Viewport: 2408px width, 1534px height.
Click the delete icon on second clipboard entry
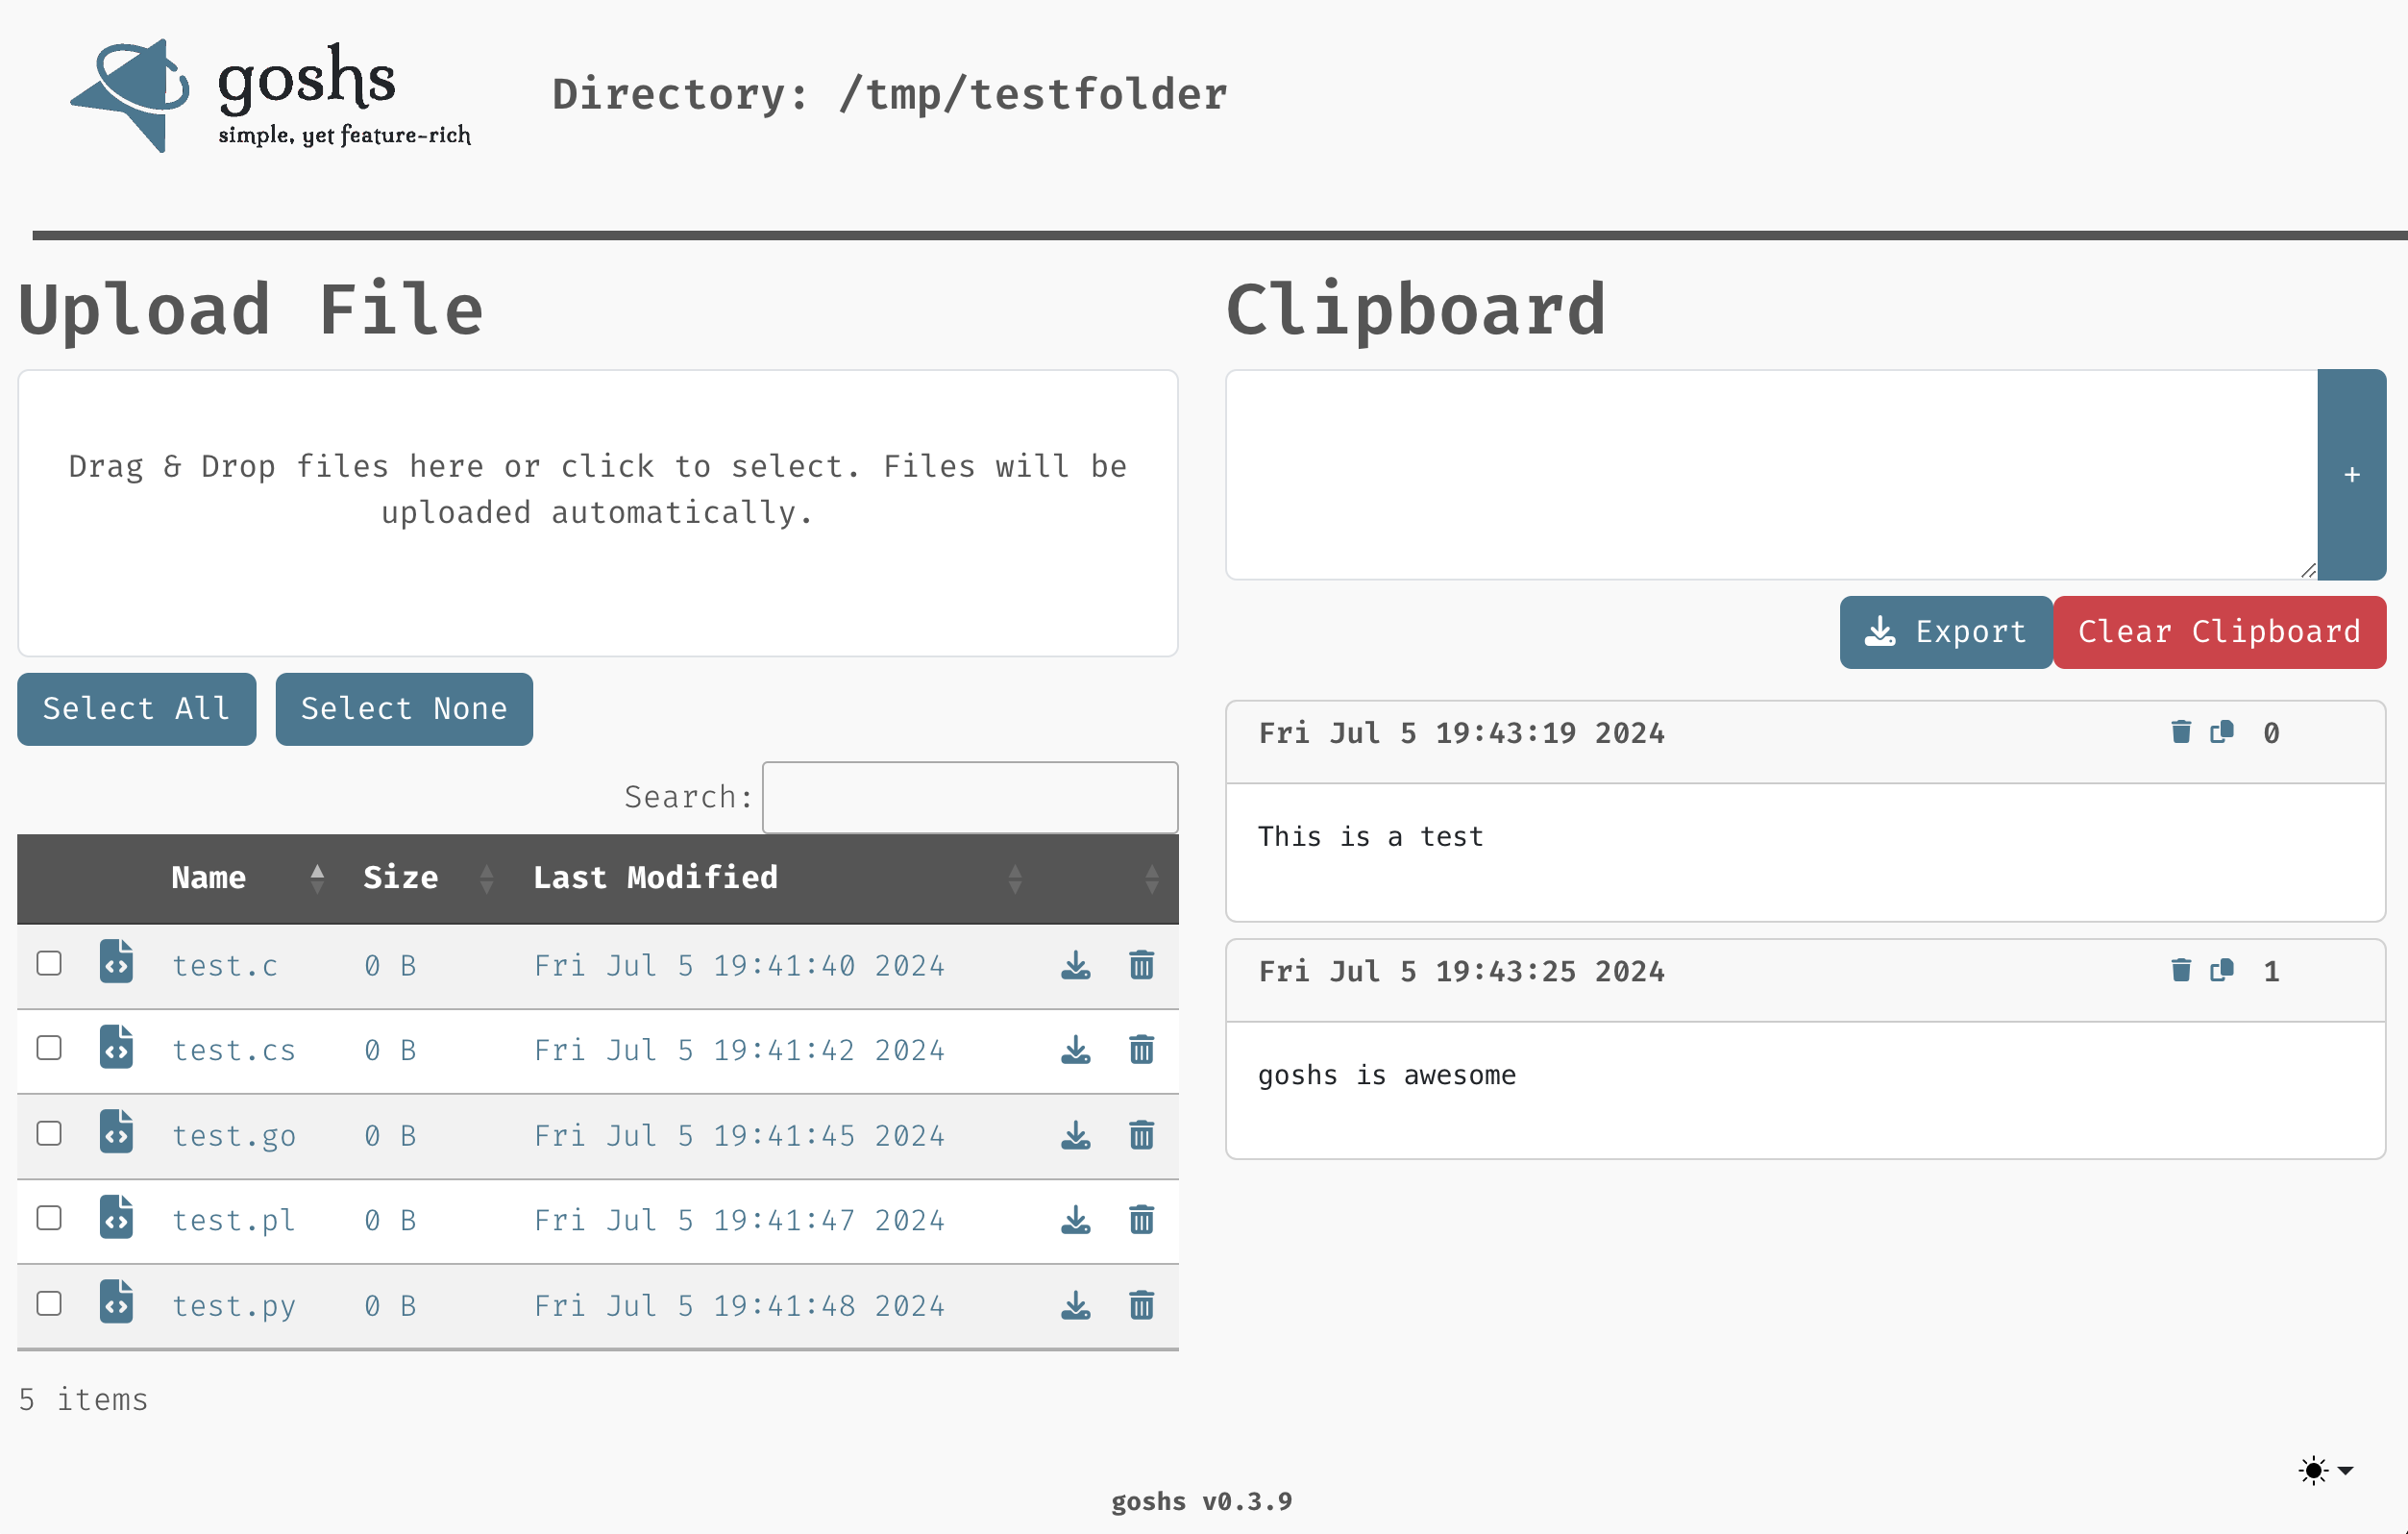click(2181, 969)
